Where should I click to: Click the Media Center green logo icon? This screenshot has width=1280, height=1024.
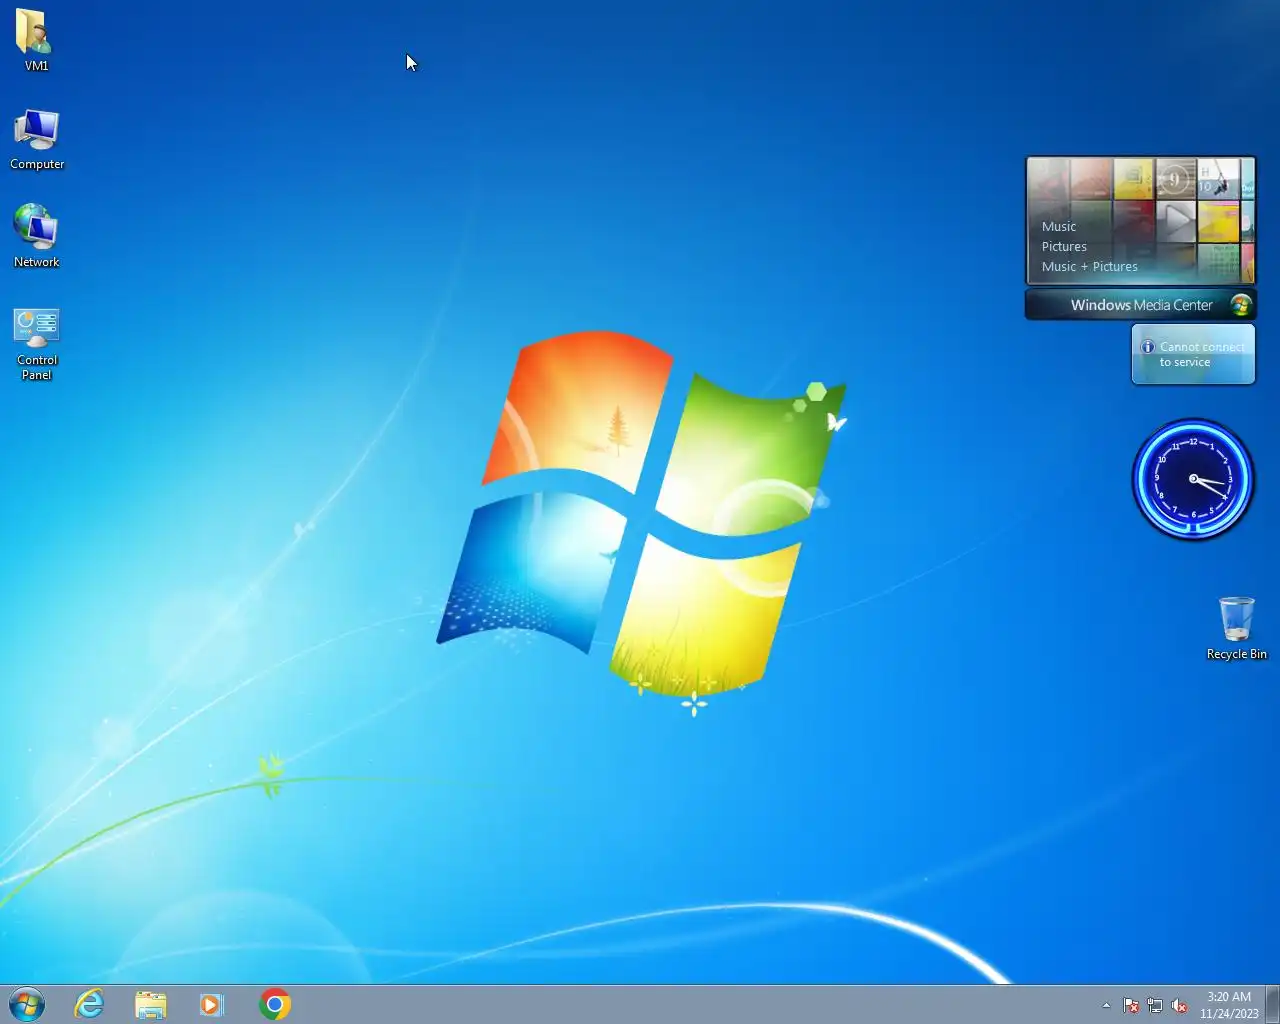1240,305
